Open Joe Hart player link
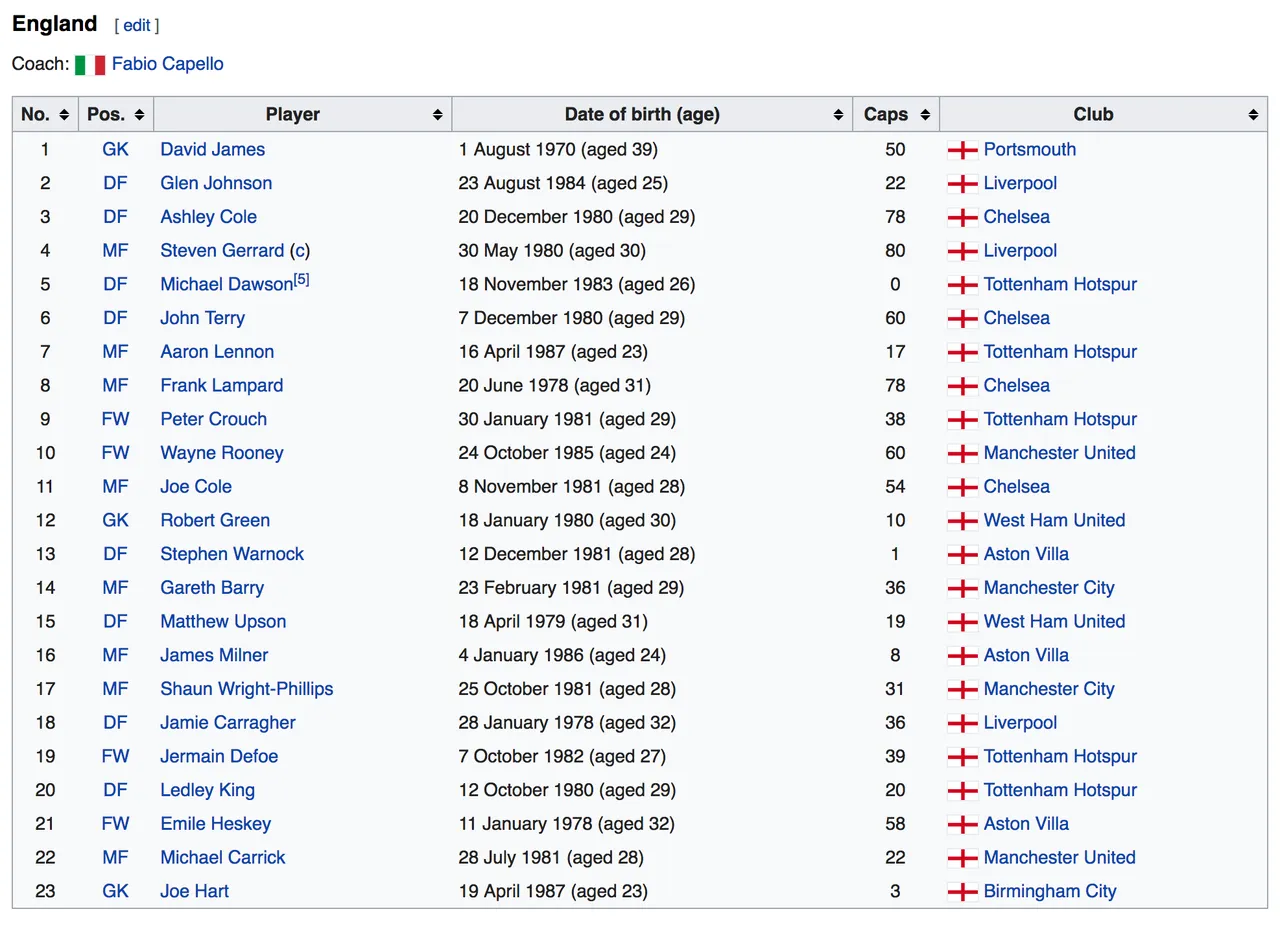1280x927 pixels. (194, 892)
